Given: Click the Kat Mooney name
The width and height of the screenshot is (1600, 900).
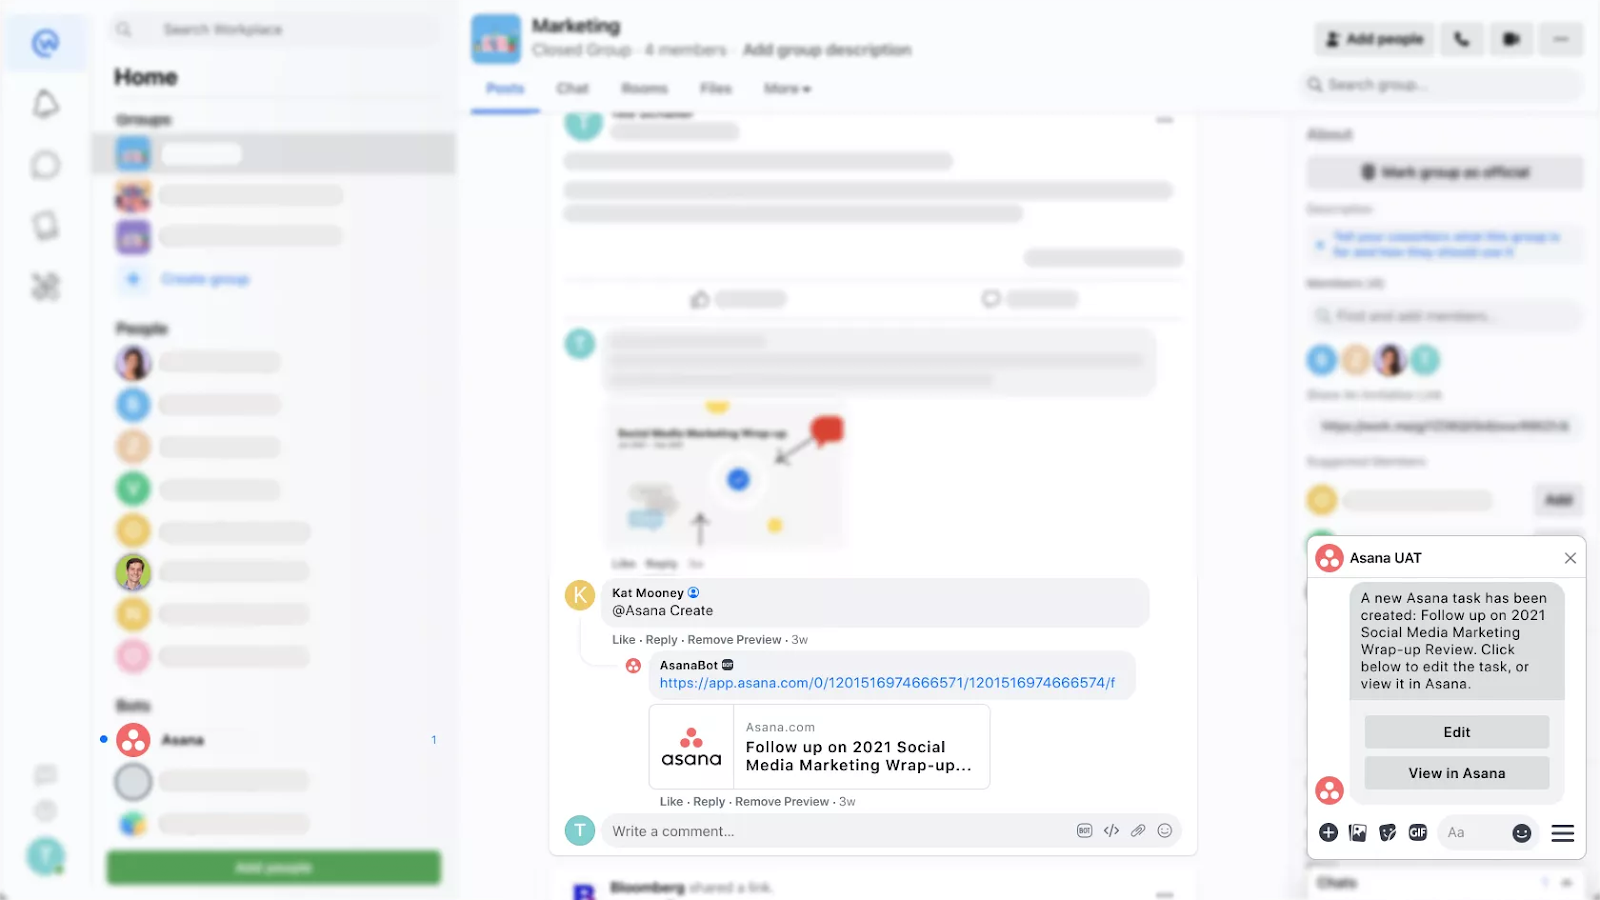Looking at the screenshot, I should pyautogui.click(x=648, y=593).
